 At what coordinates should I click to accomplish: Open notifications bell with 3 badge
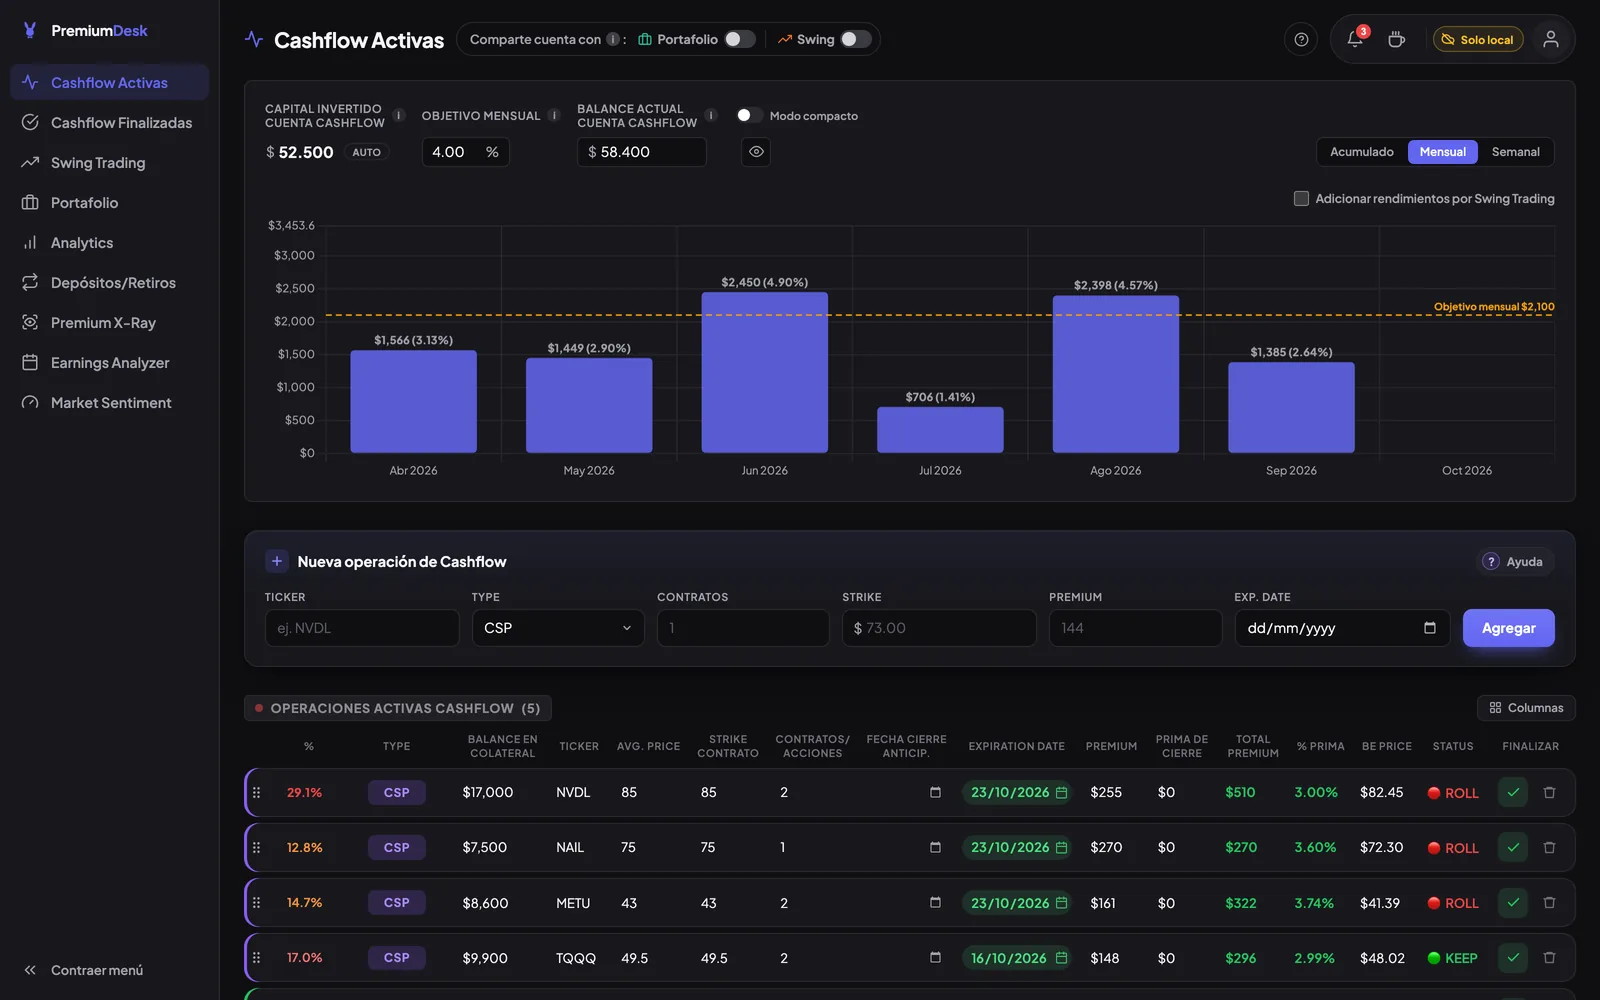click(1355, 39)
